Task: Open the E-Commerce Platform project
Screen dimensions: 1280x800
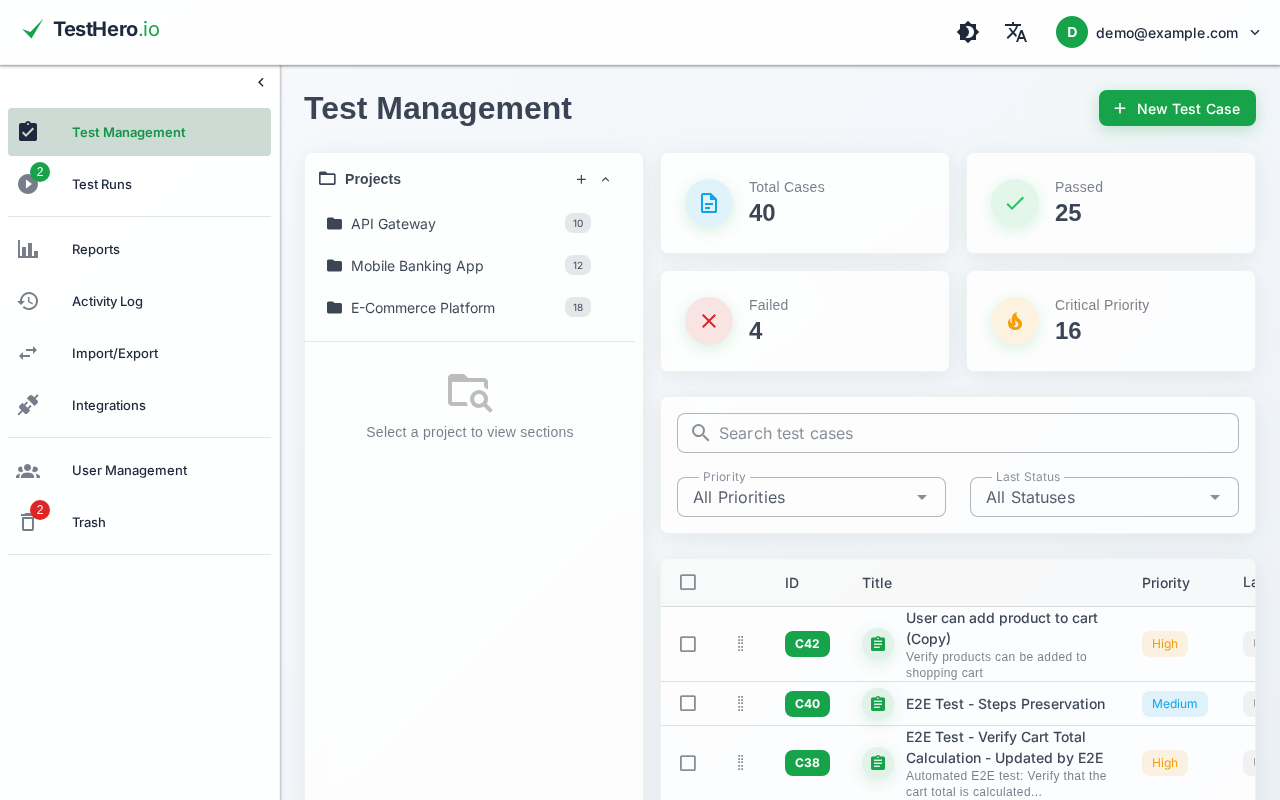Action: click(x=459, y=307)
